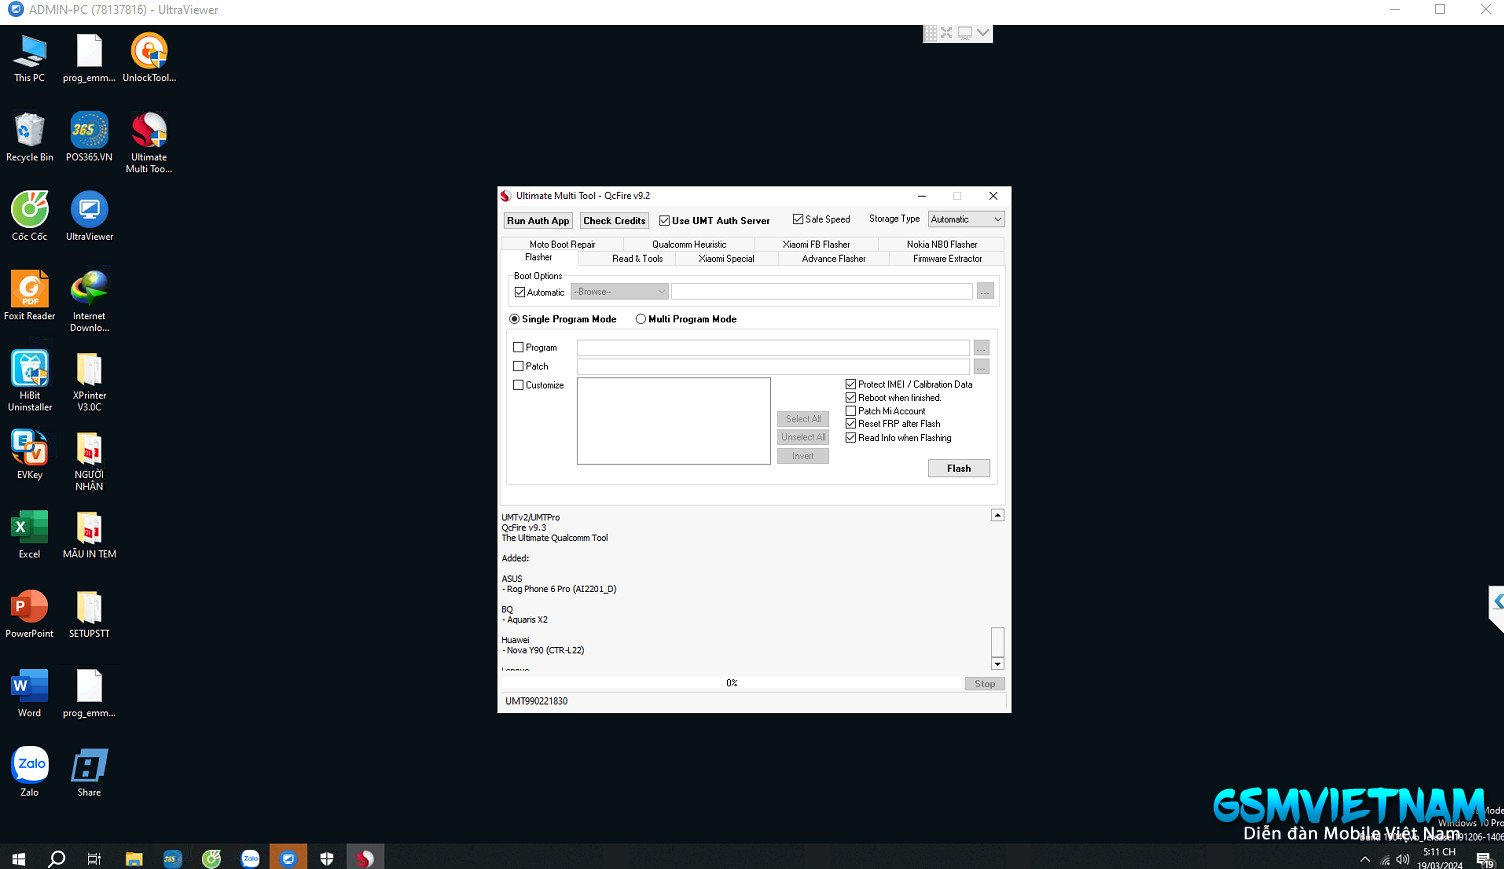Launch POS365.VN shortcut

pyautogui.click(x=89, y=137)
